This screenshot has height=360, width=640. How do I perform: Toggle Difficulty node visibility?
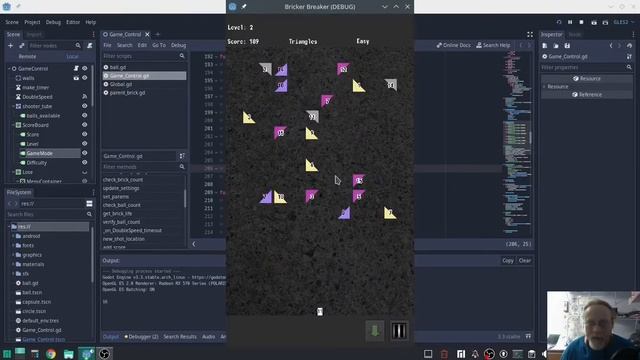tap(84, 162)
